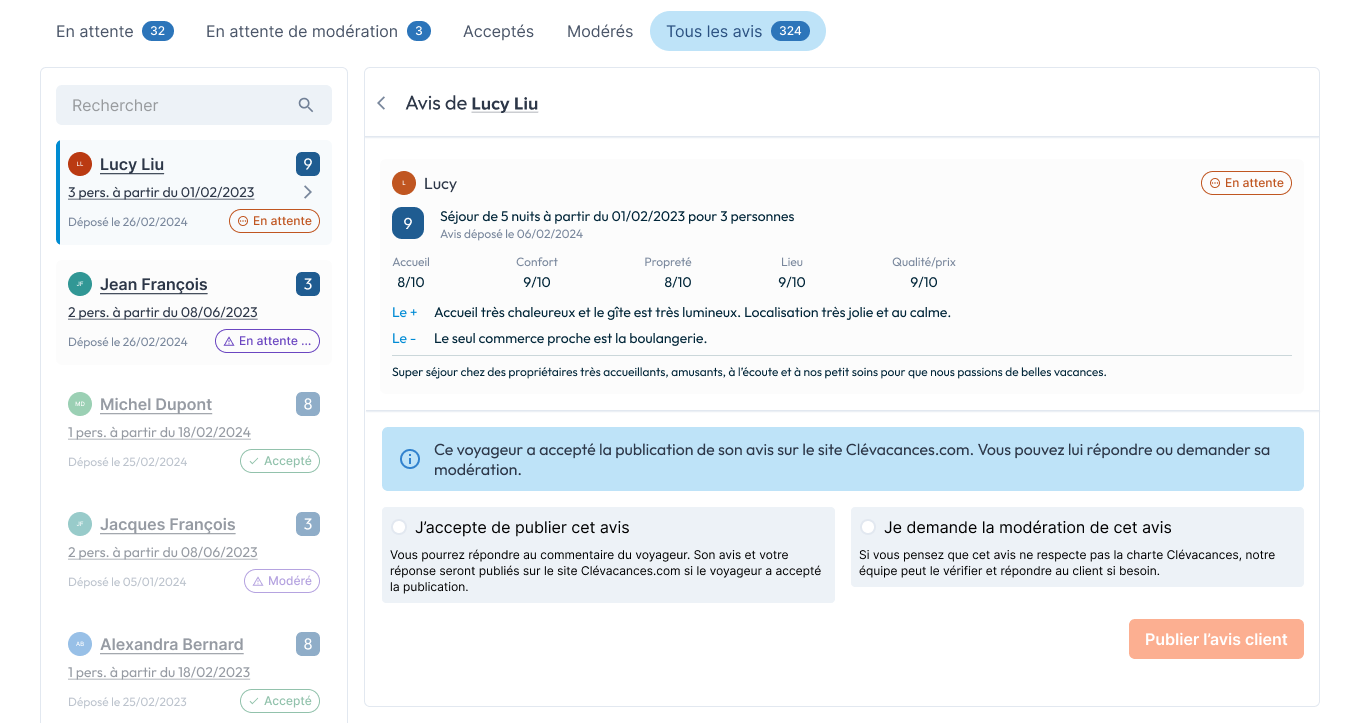
Task: Click score badge 3 on Jacques François card
Action: [308, 524]
